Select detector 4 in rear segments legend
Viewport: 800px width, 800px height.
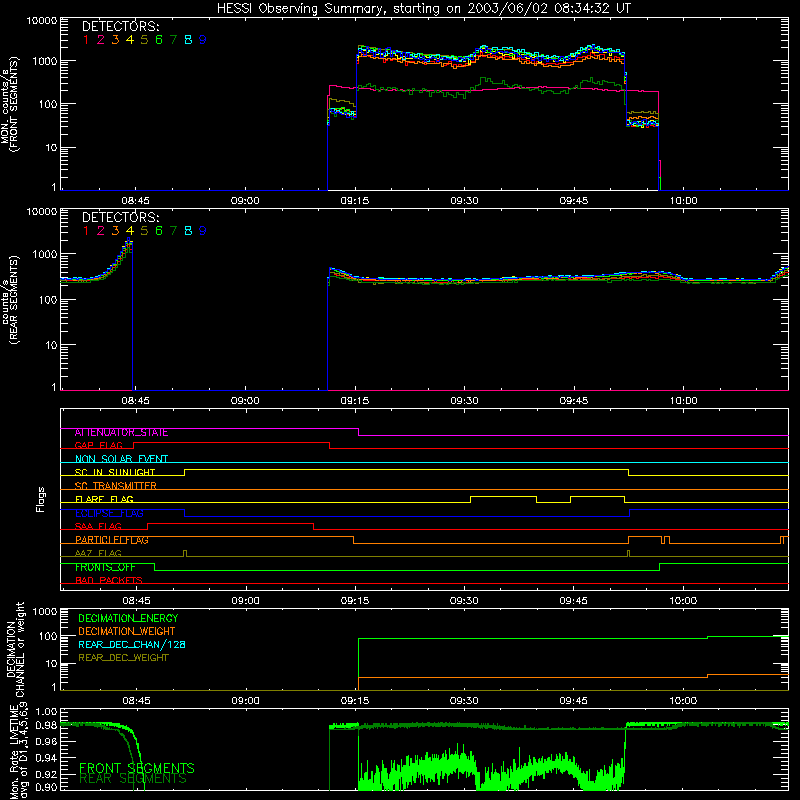point(130,231)
